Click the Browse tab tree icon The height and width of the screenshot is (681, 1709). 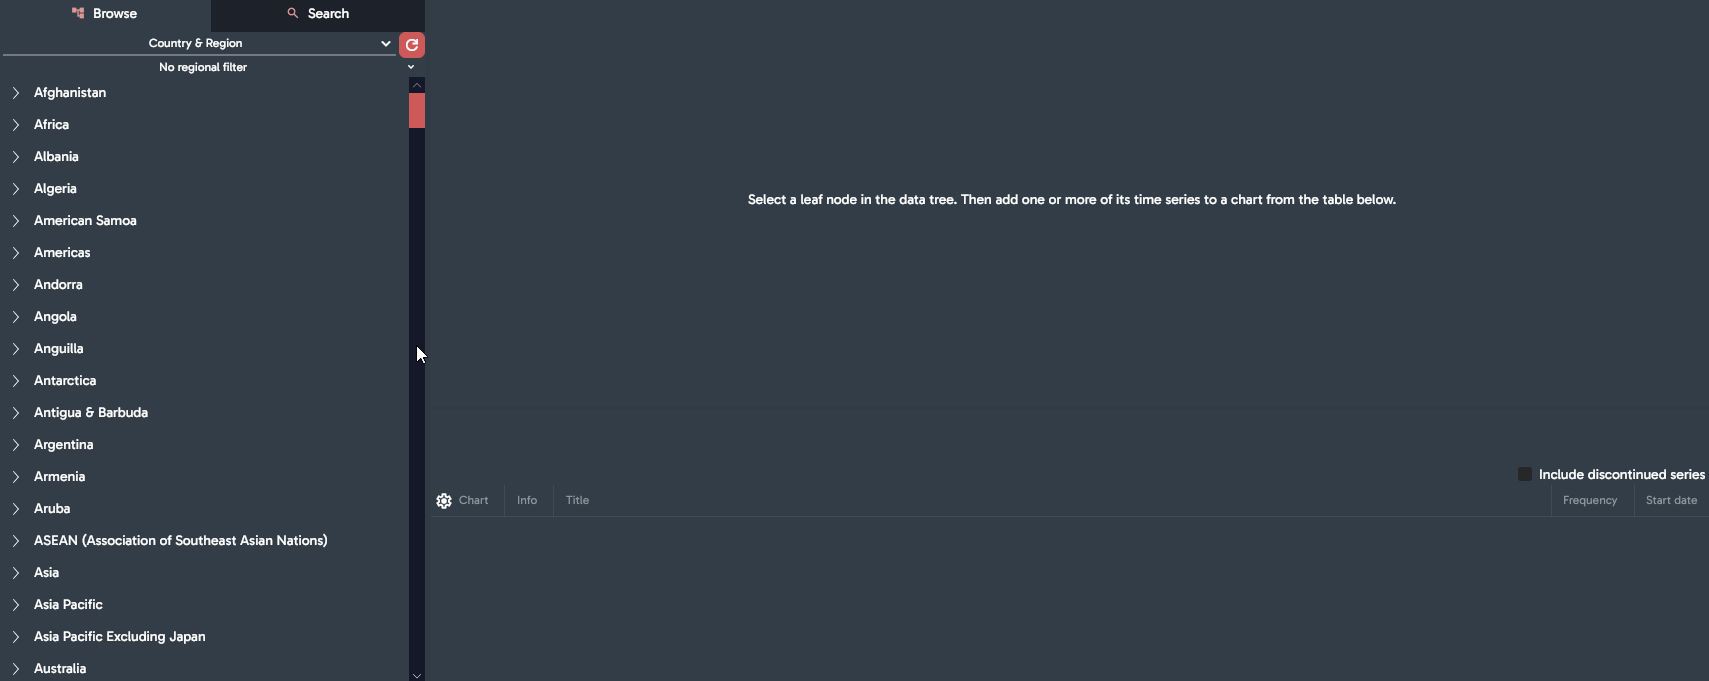click(x=78, y=13)
